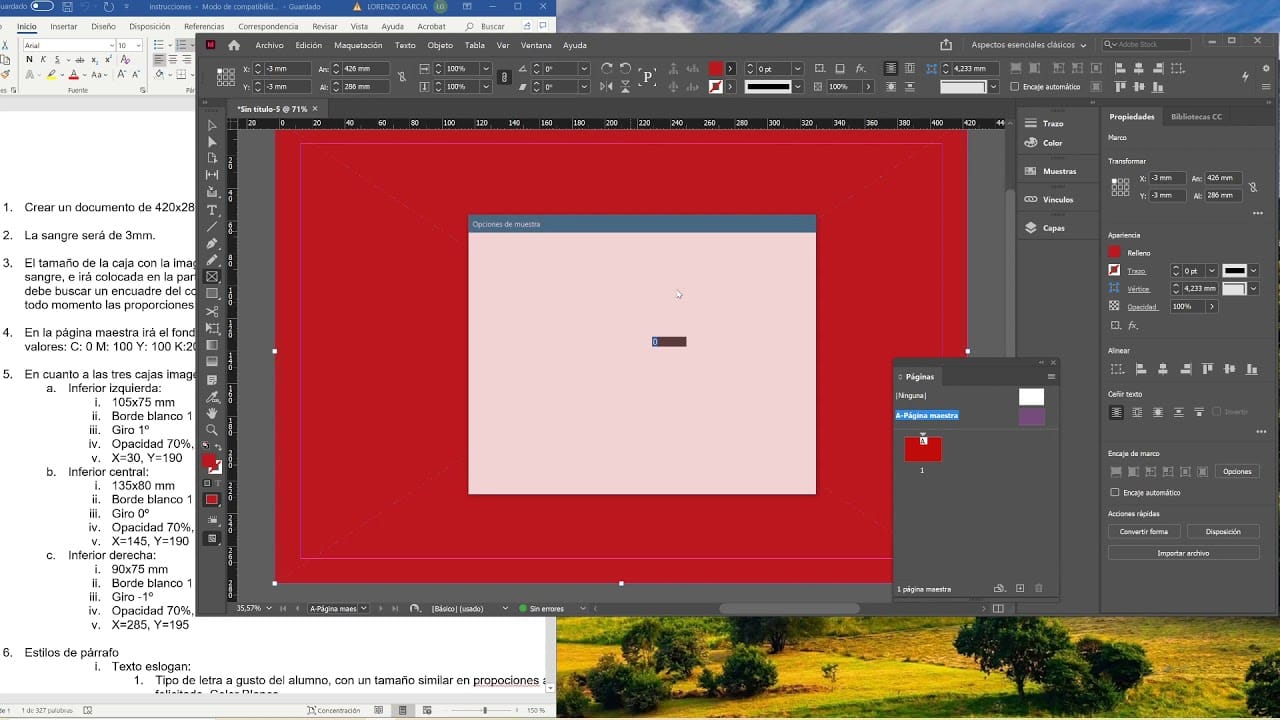Image resolution: width=1280 pixels, height=720 pixels.
Task: Open the Capas layers panel
Action: (x=1045, y=228)
